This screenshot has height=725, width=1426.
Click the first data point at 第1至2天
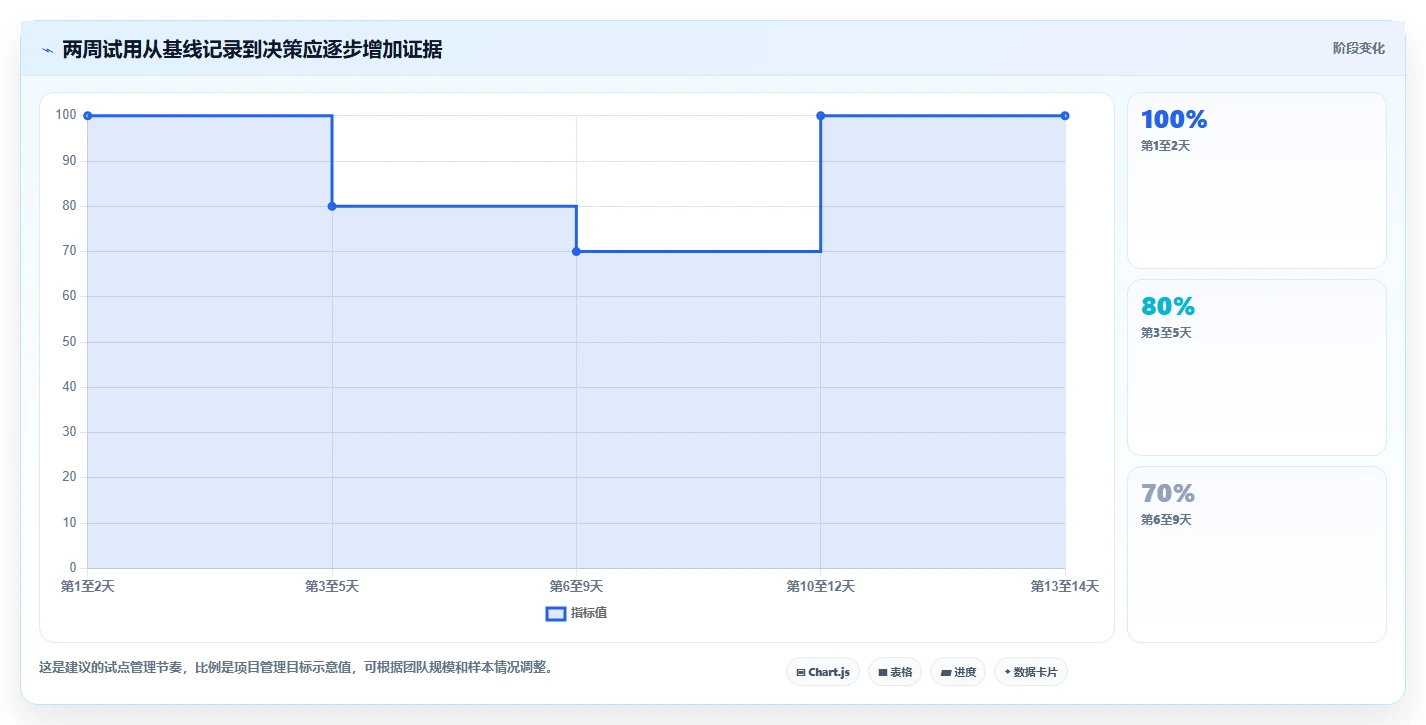[88, 116]
